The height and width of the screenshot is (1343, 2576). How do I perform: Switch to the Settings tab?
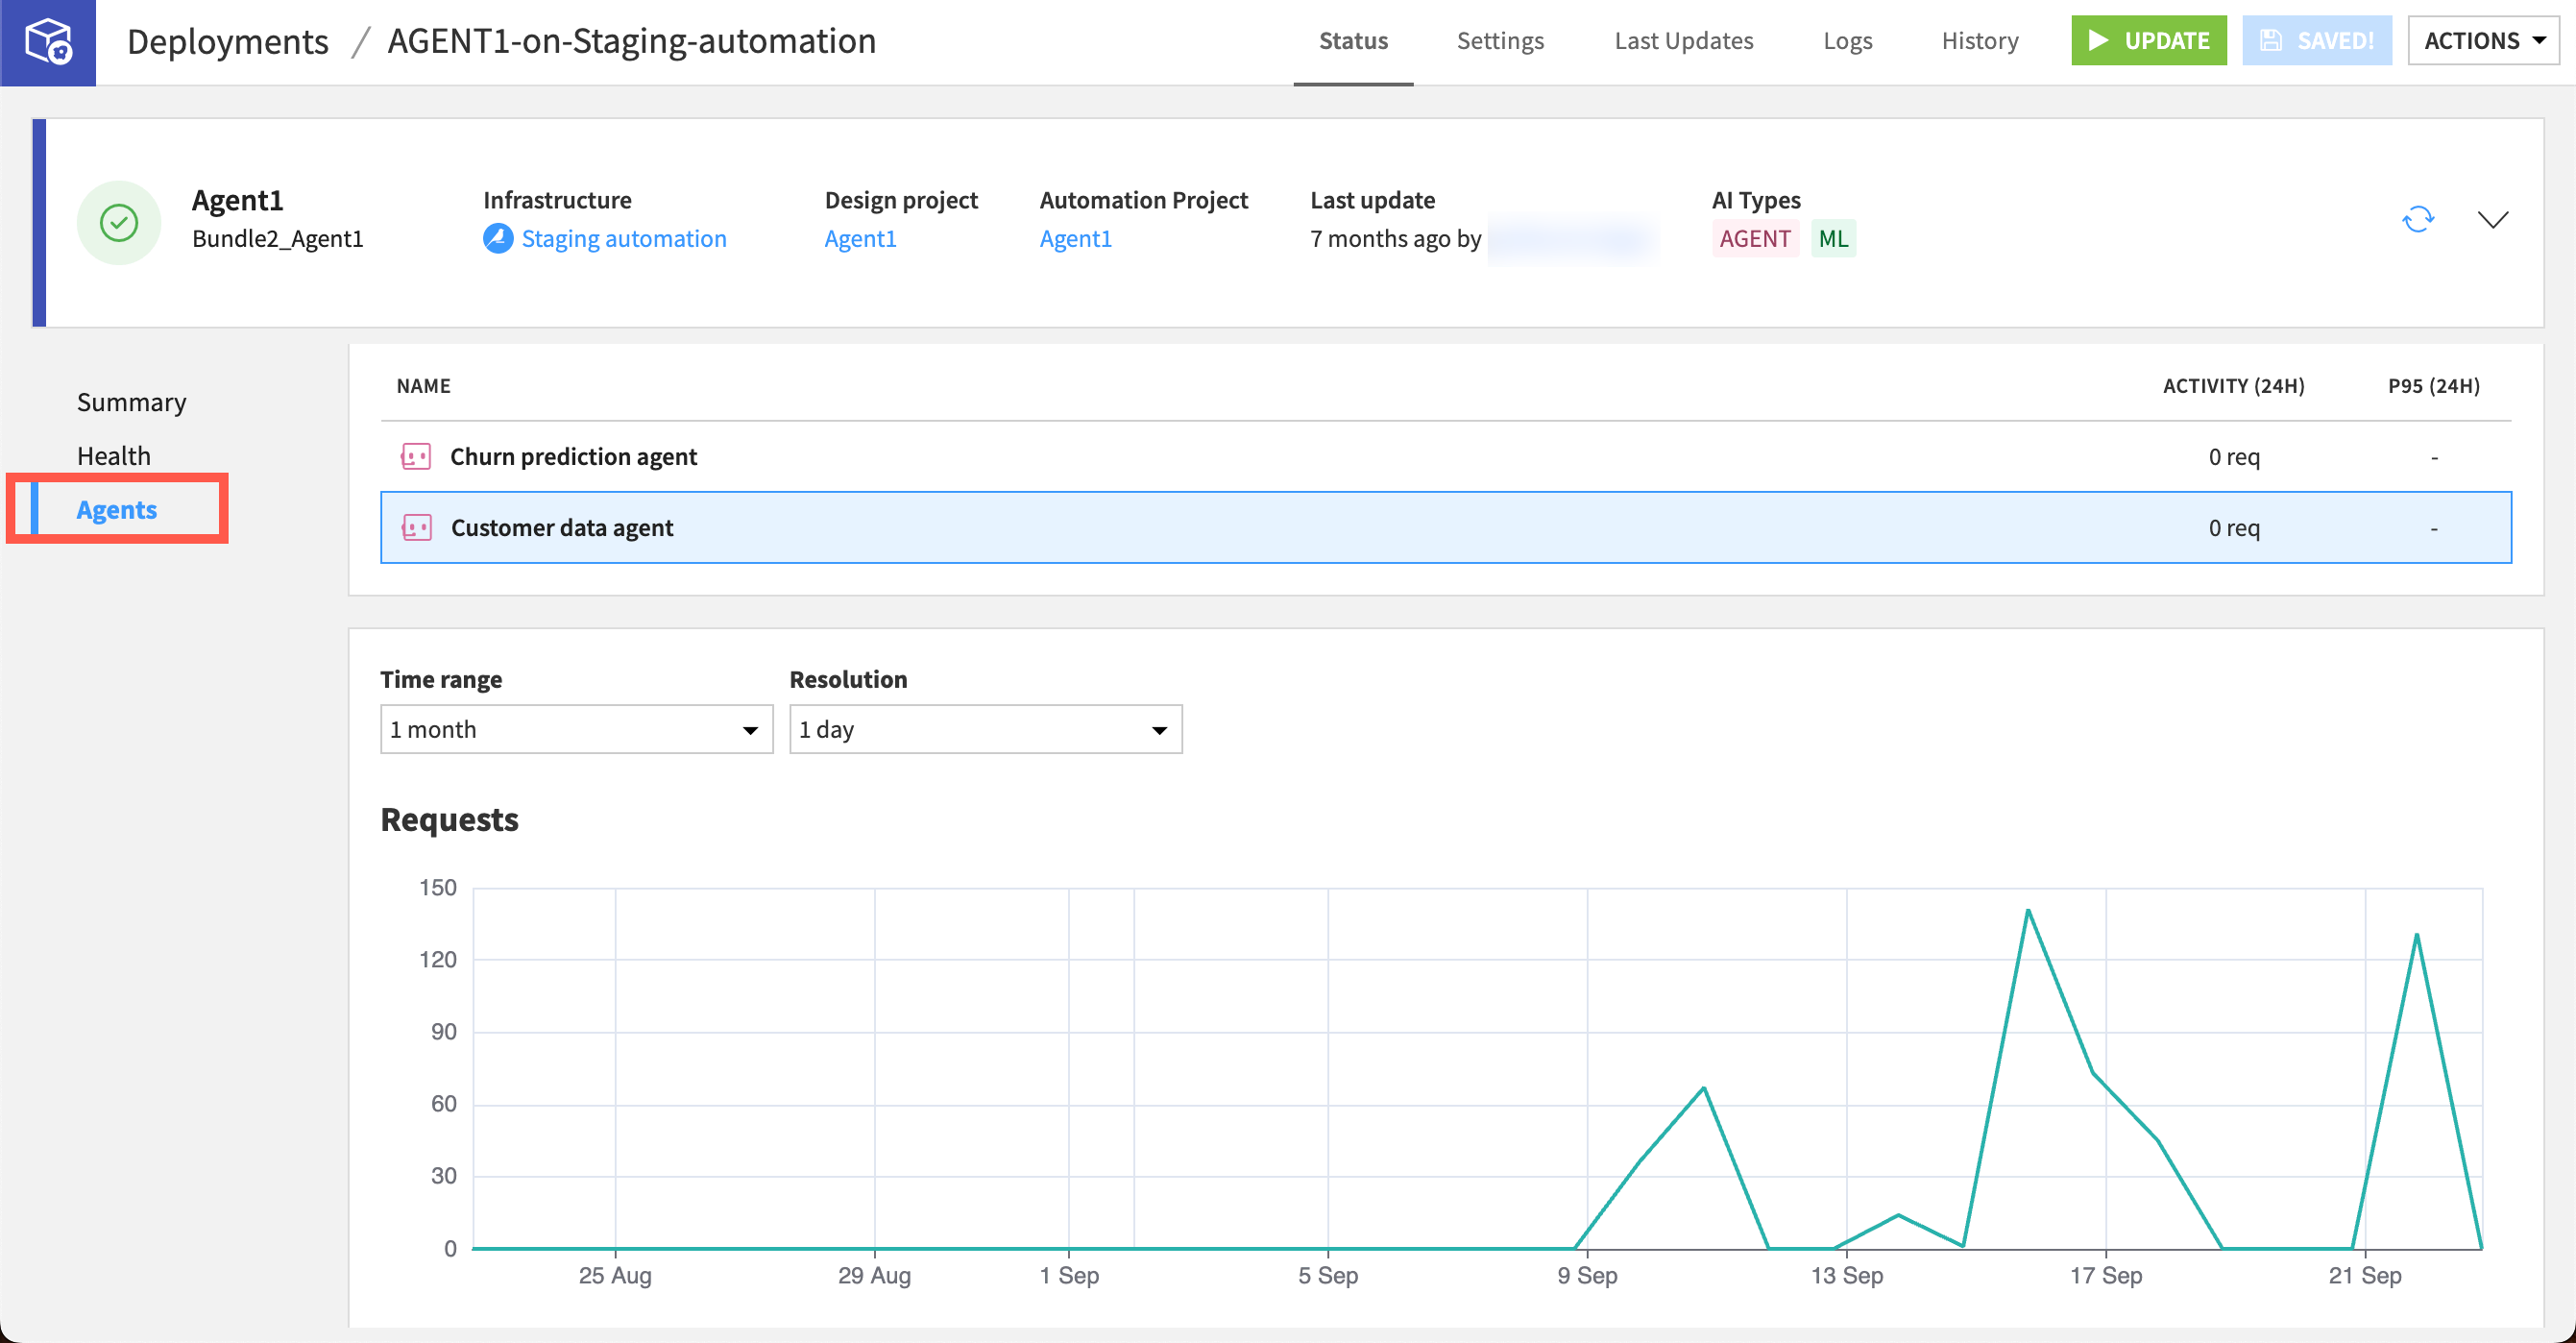click(x=1500, y=41)
